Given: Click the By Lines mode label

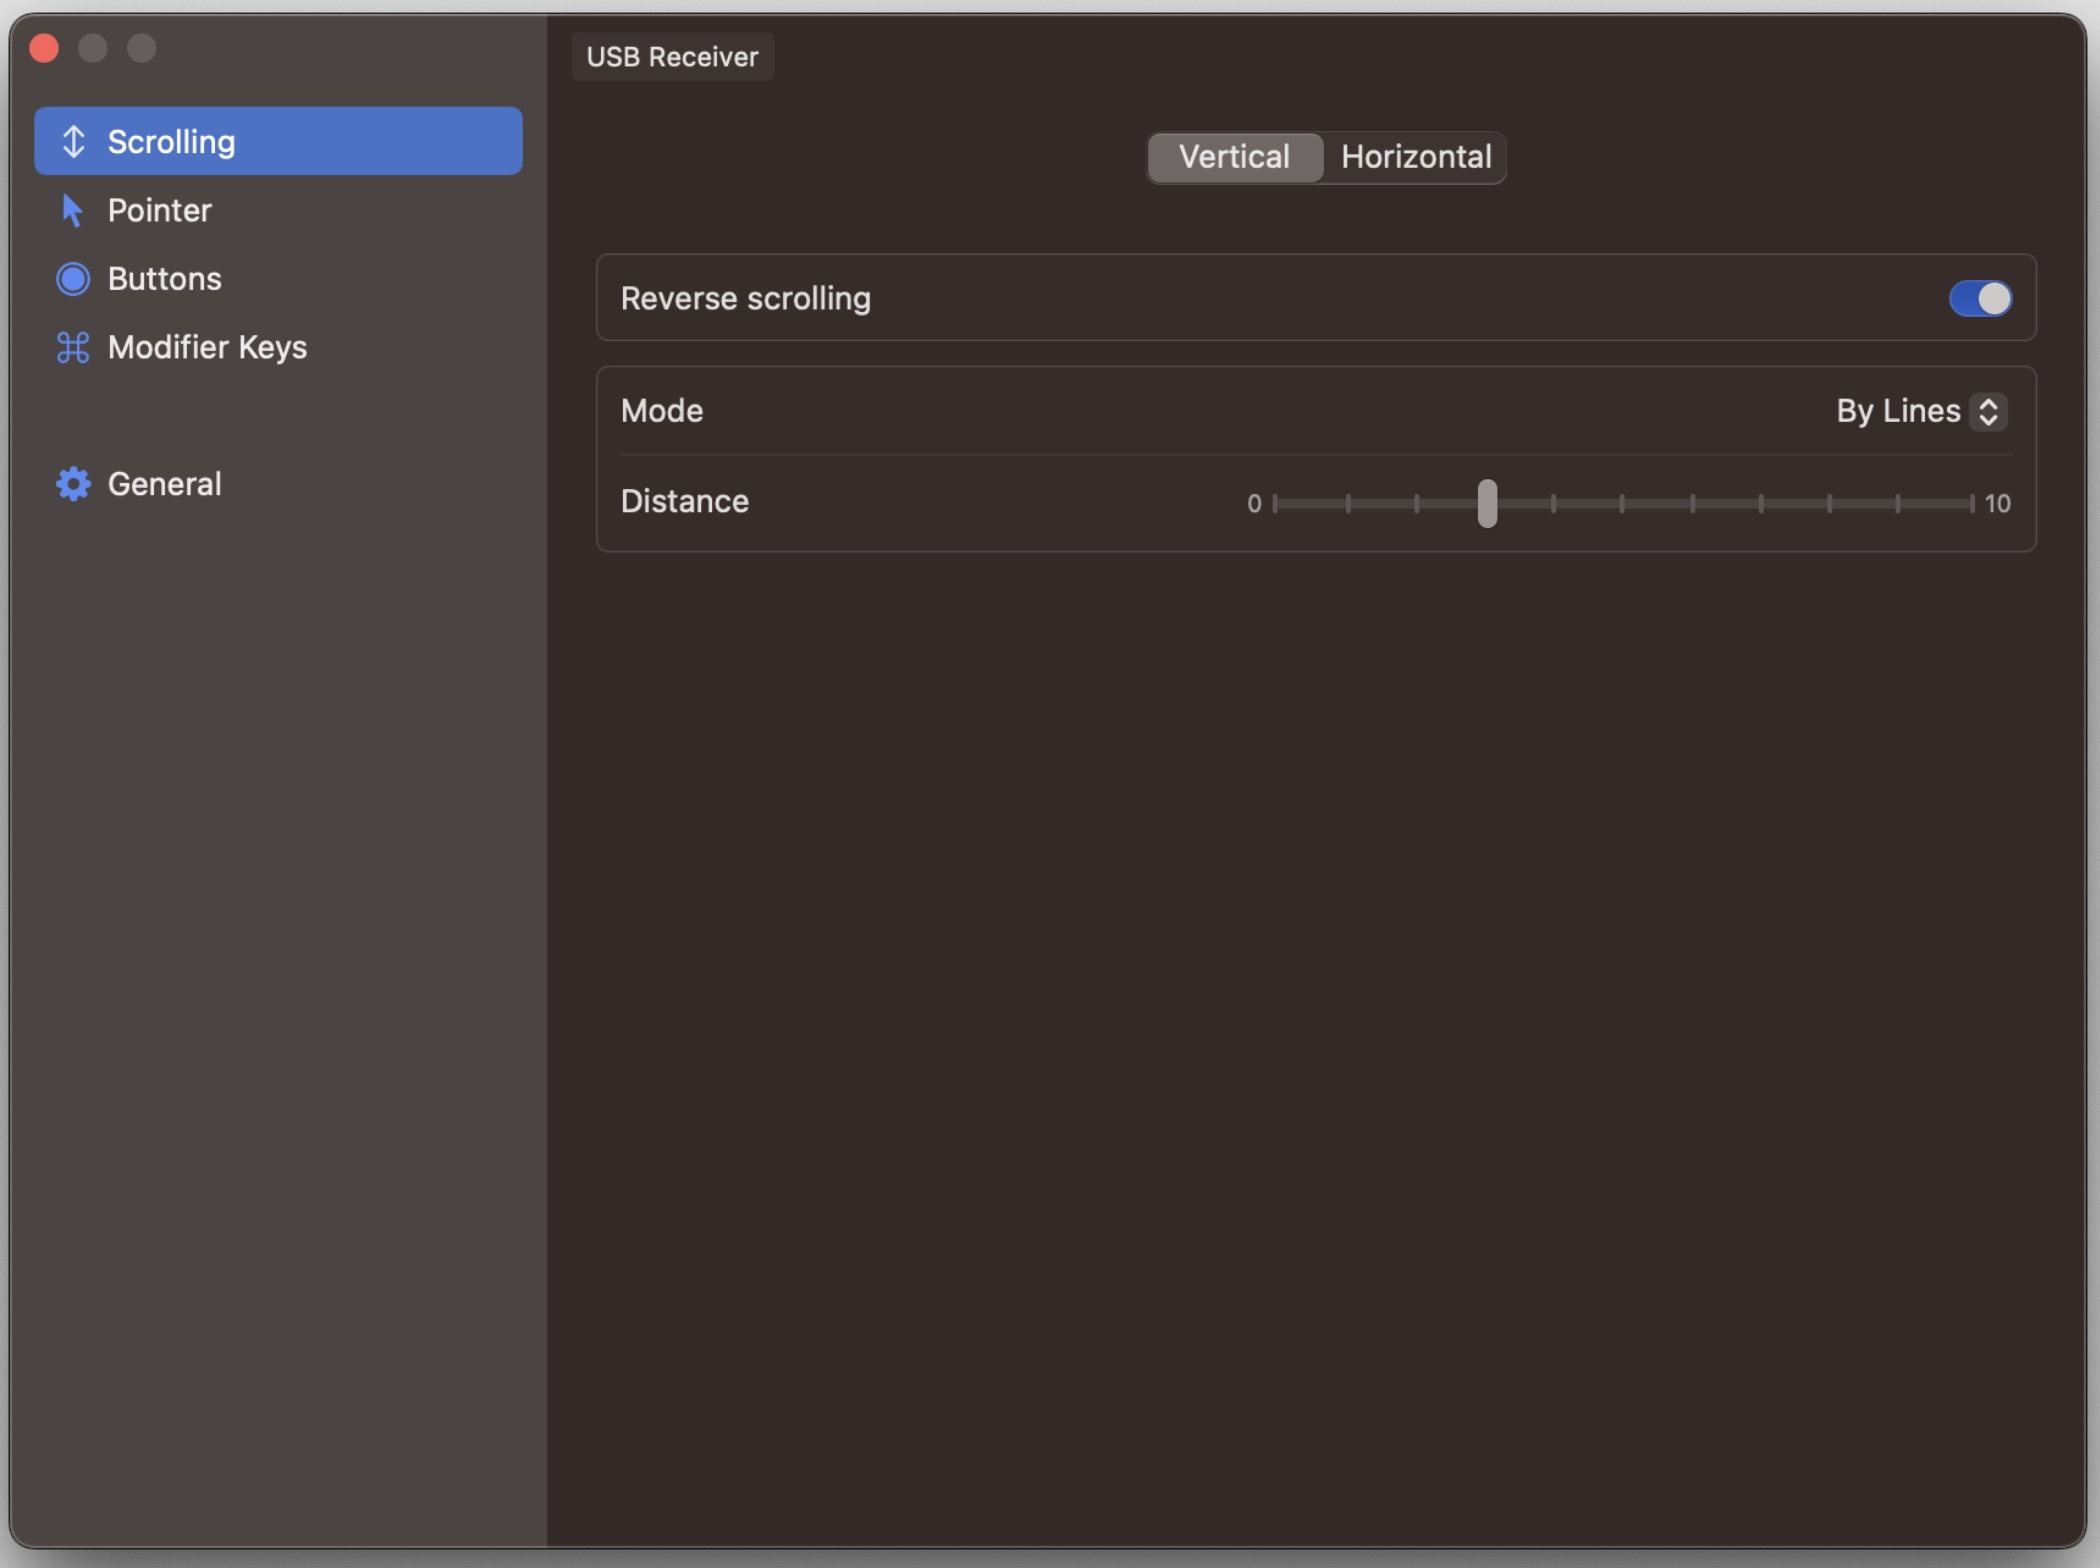Looking at the screenshot, I should pyautogui.click(x=1901, y=410).
